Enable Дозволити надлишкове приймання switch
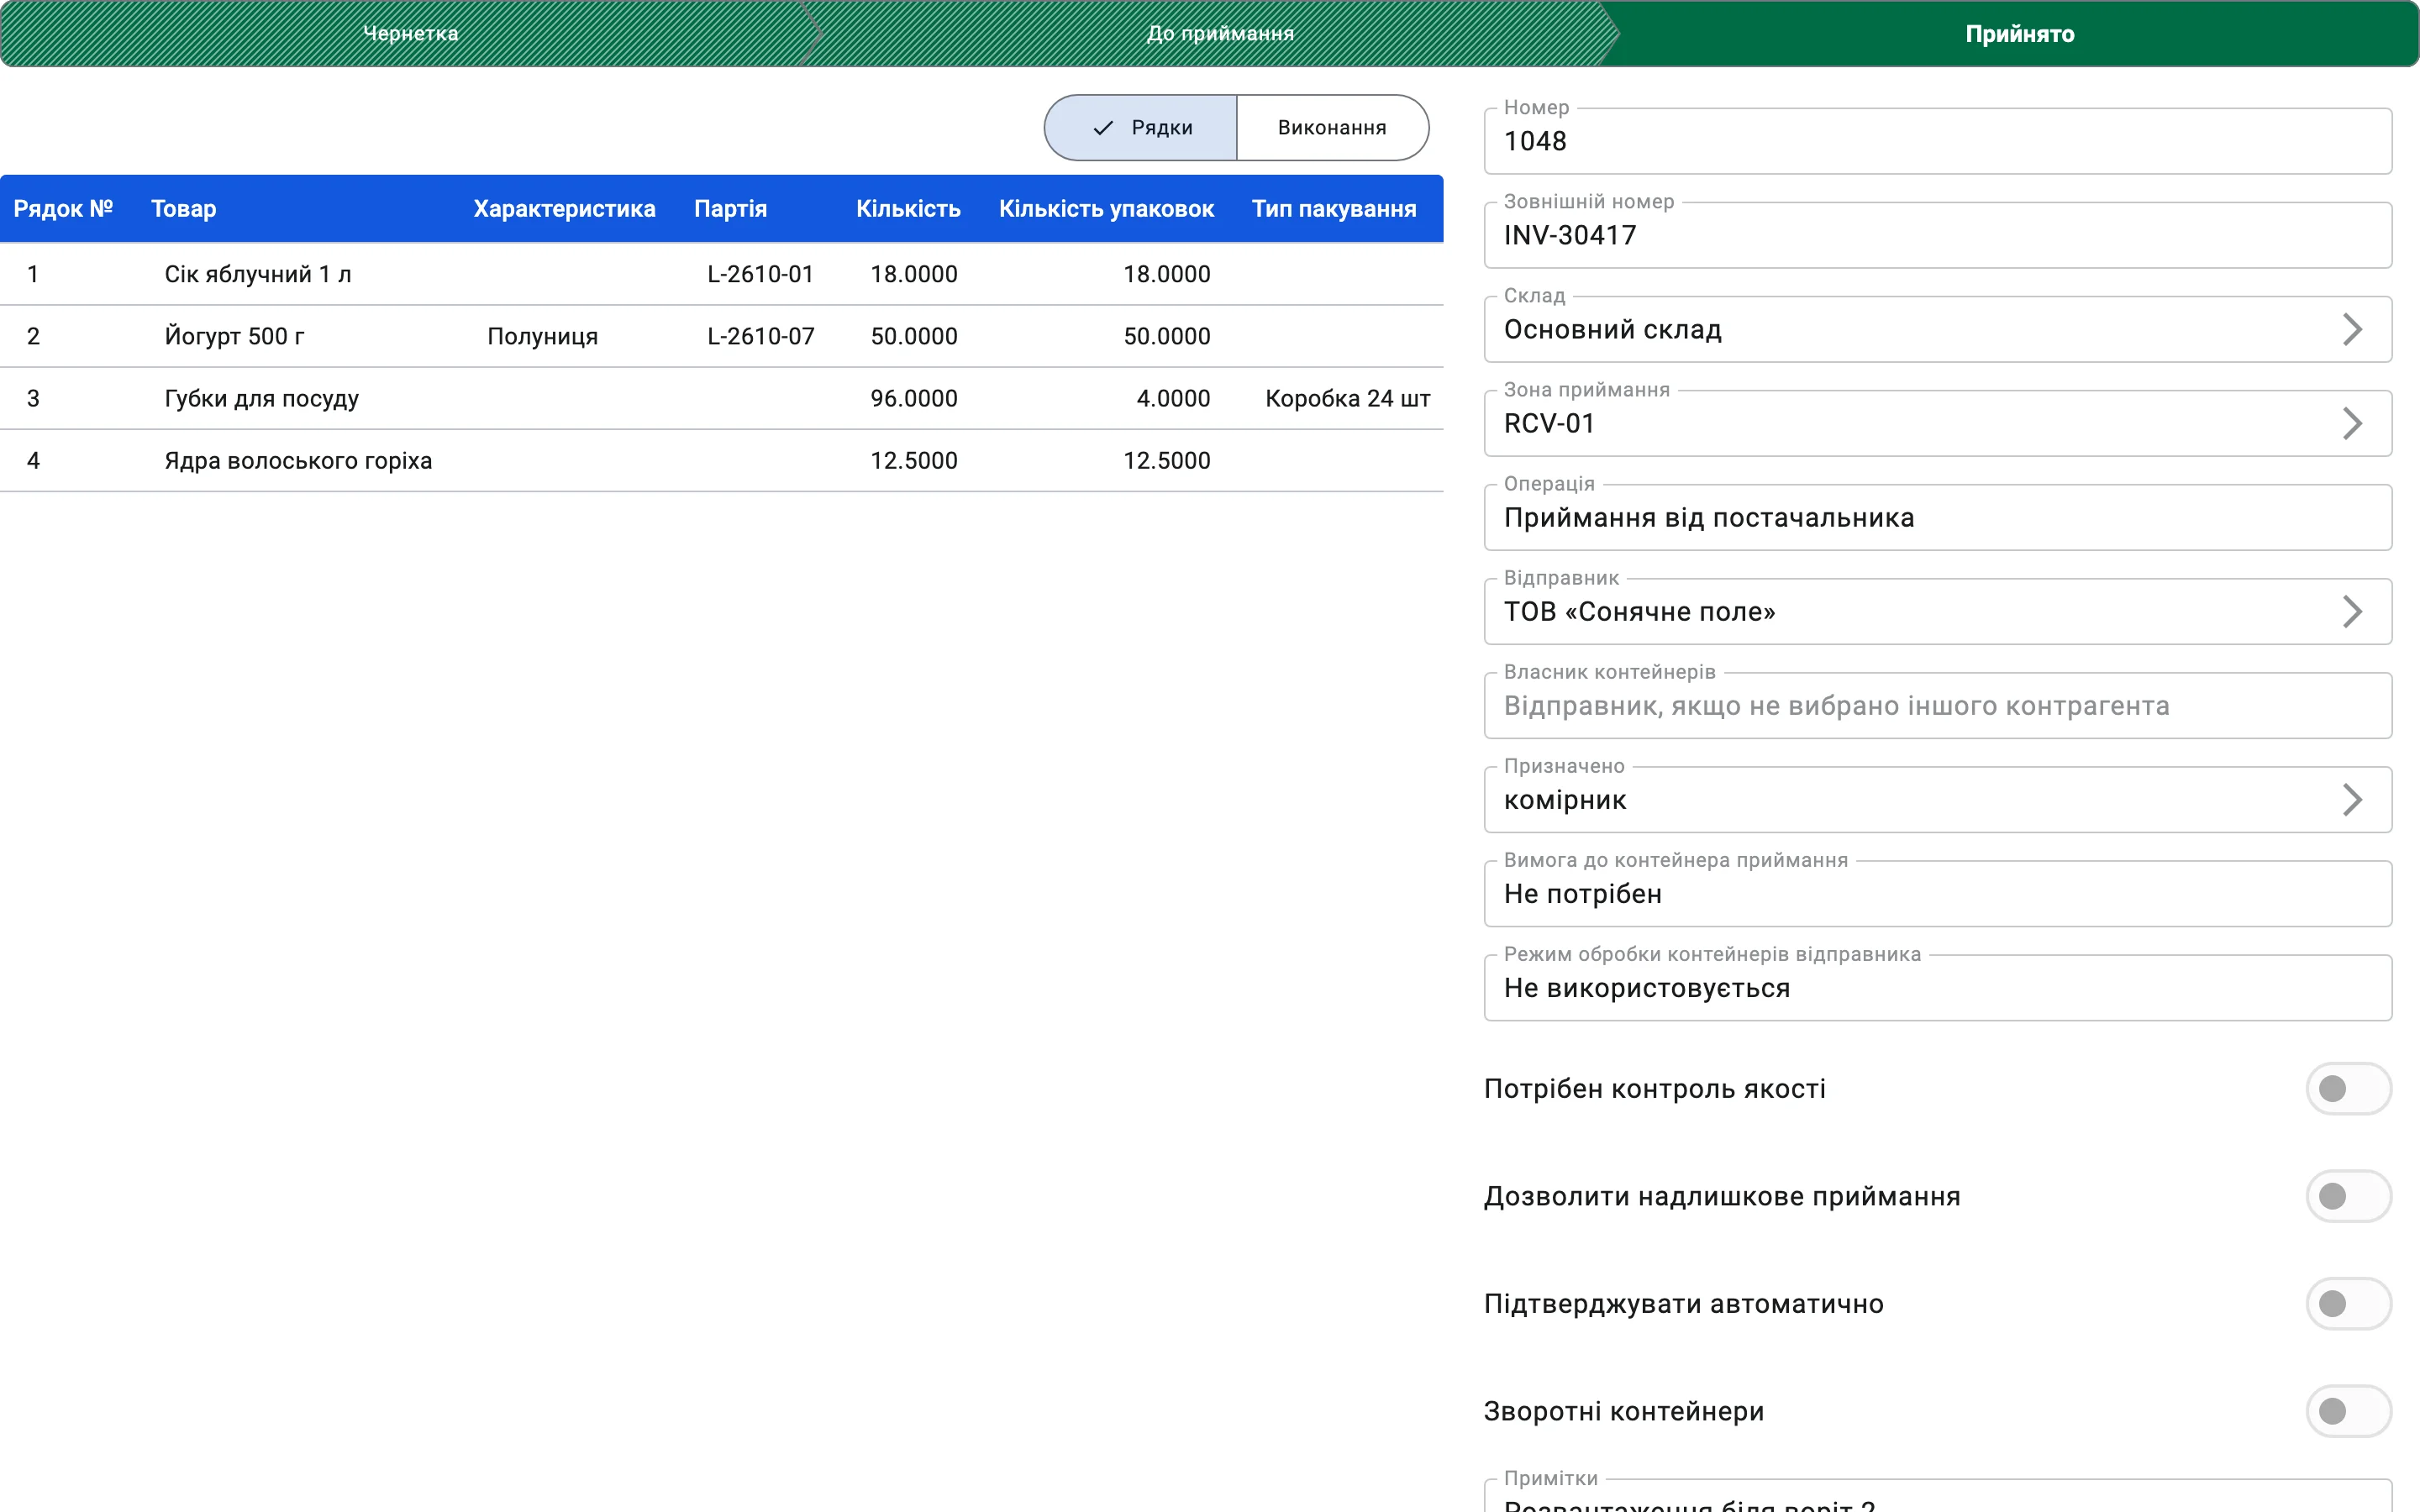The image size is (2420, 1512). point(2348,1196)
